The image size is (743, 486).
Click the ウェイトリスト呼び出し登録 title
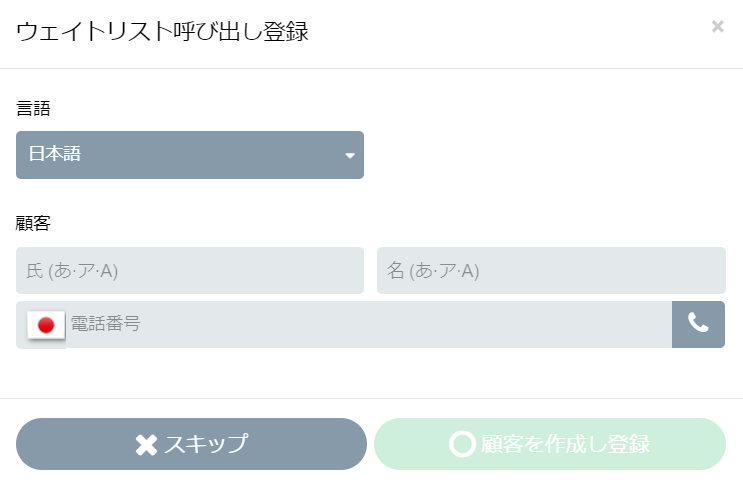pos(162,32)
